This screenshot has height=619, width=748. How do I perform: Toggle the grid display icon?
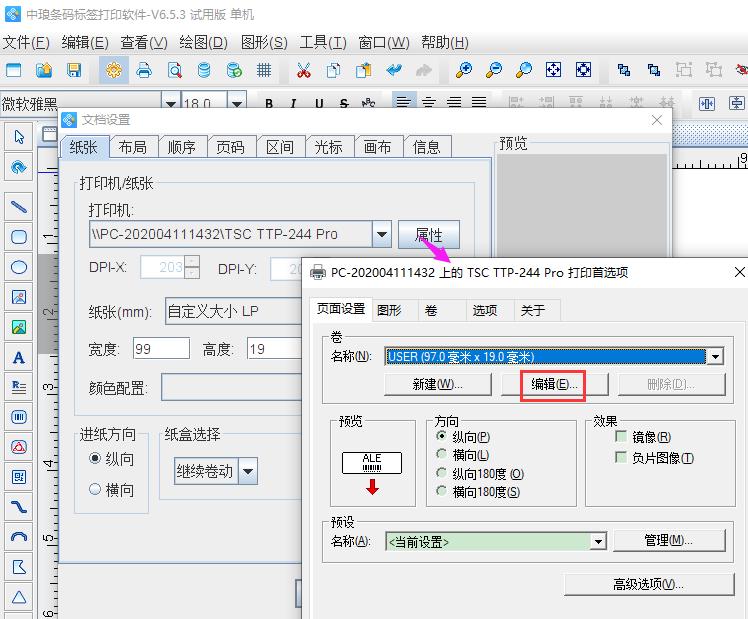(264, 70)
